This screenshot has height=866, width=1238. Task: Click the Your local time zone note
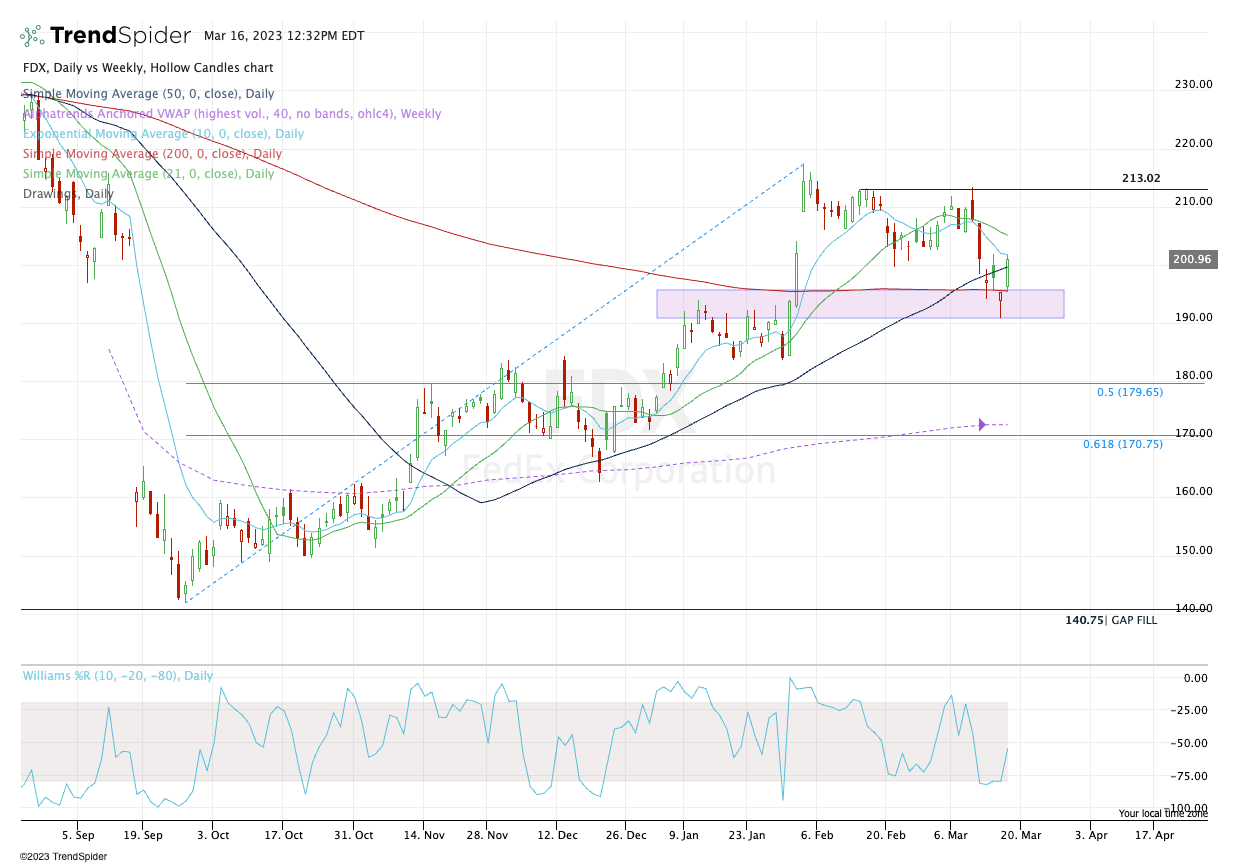click(x=1163, y=814)
